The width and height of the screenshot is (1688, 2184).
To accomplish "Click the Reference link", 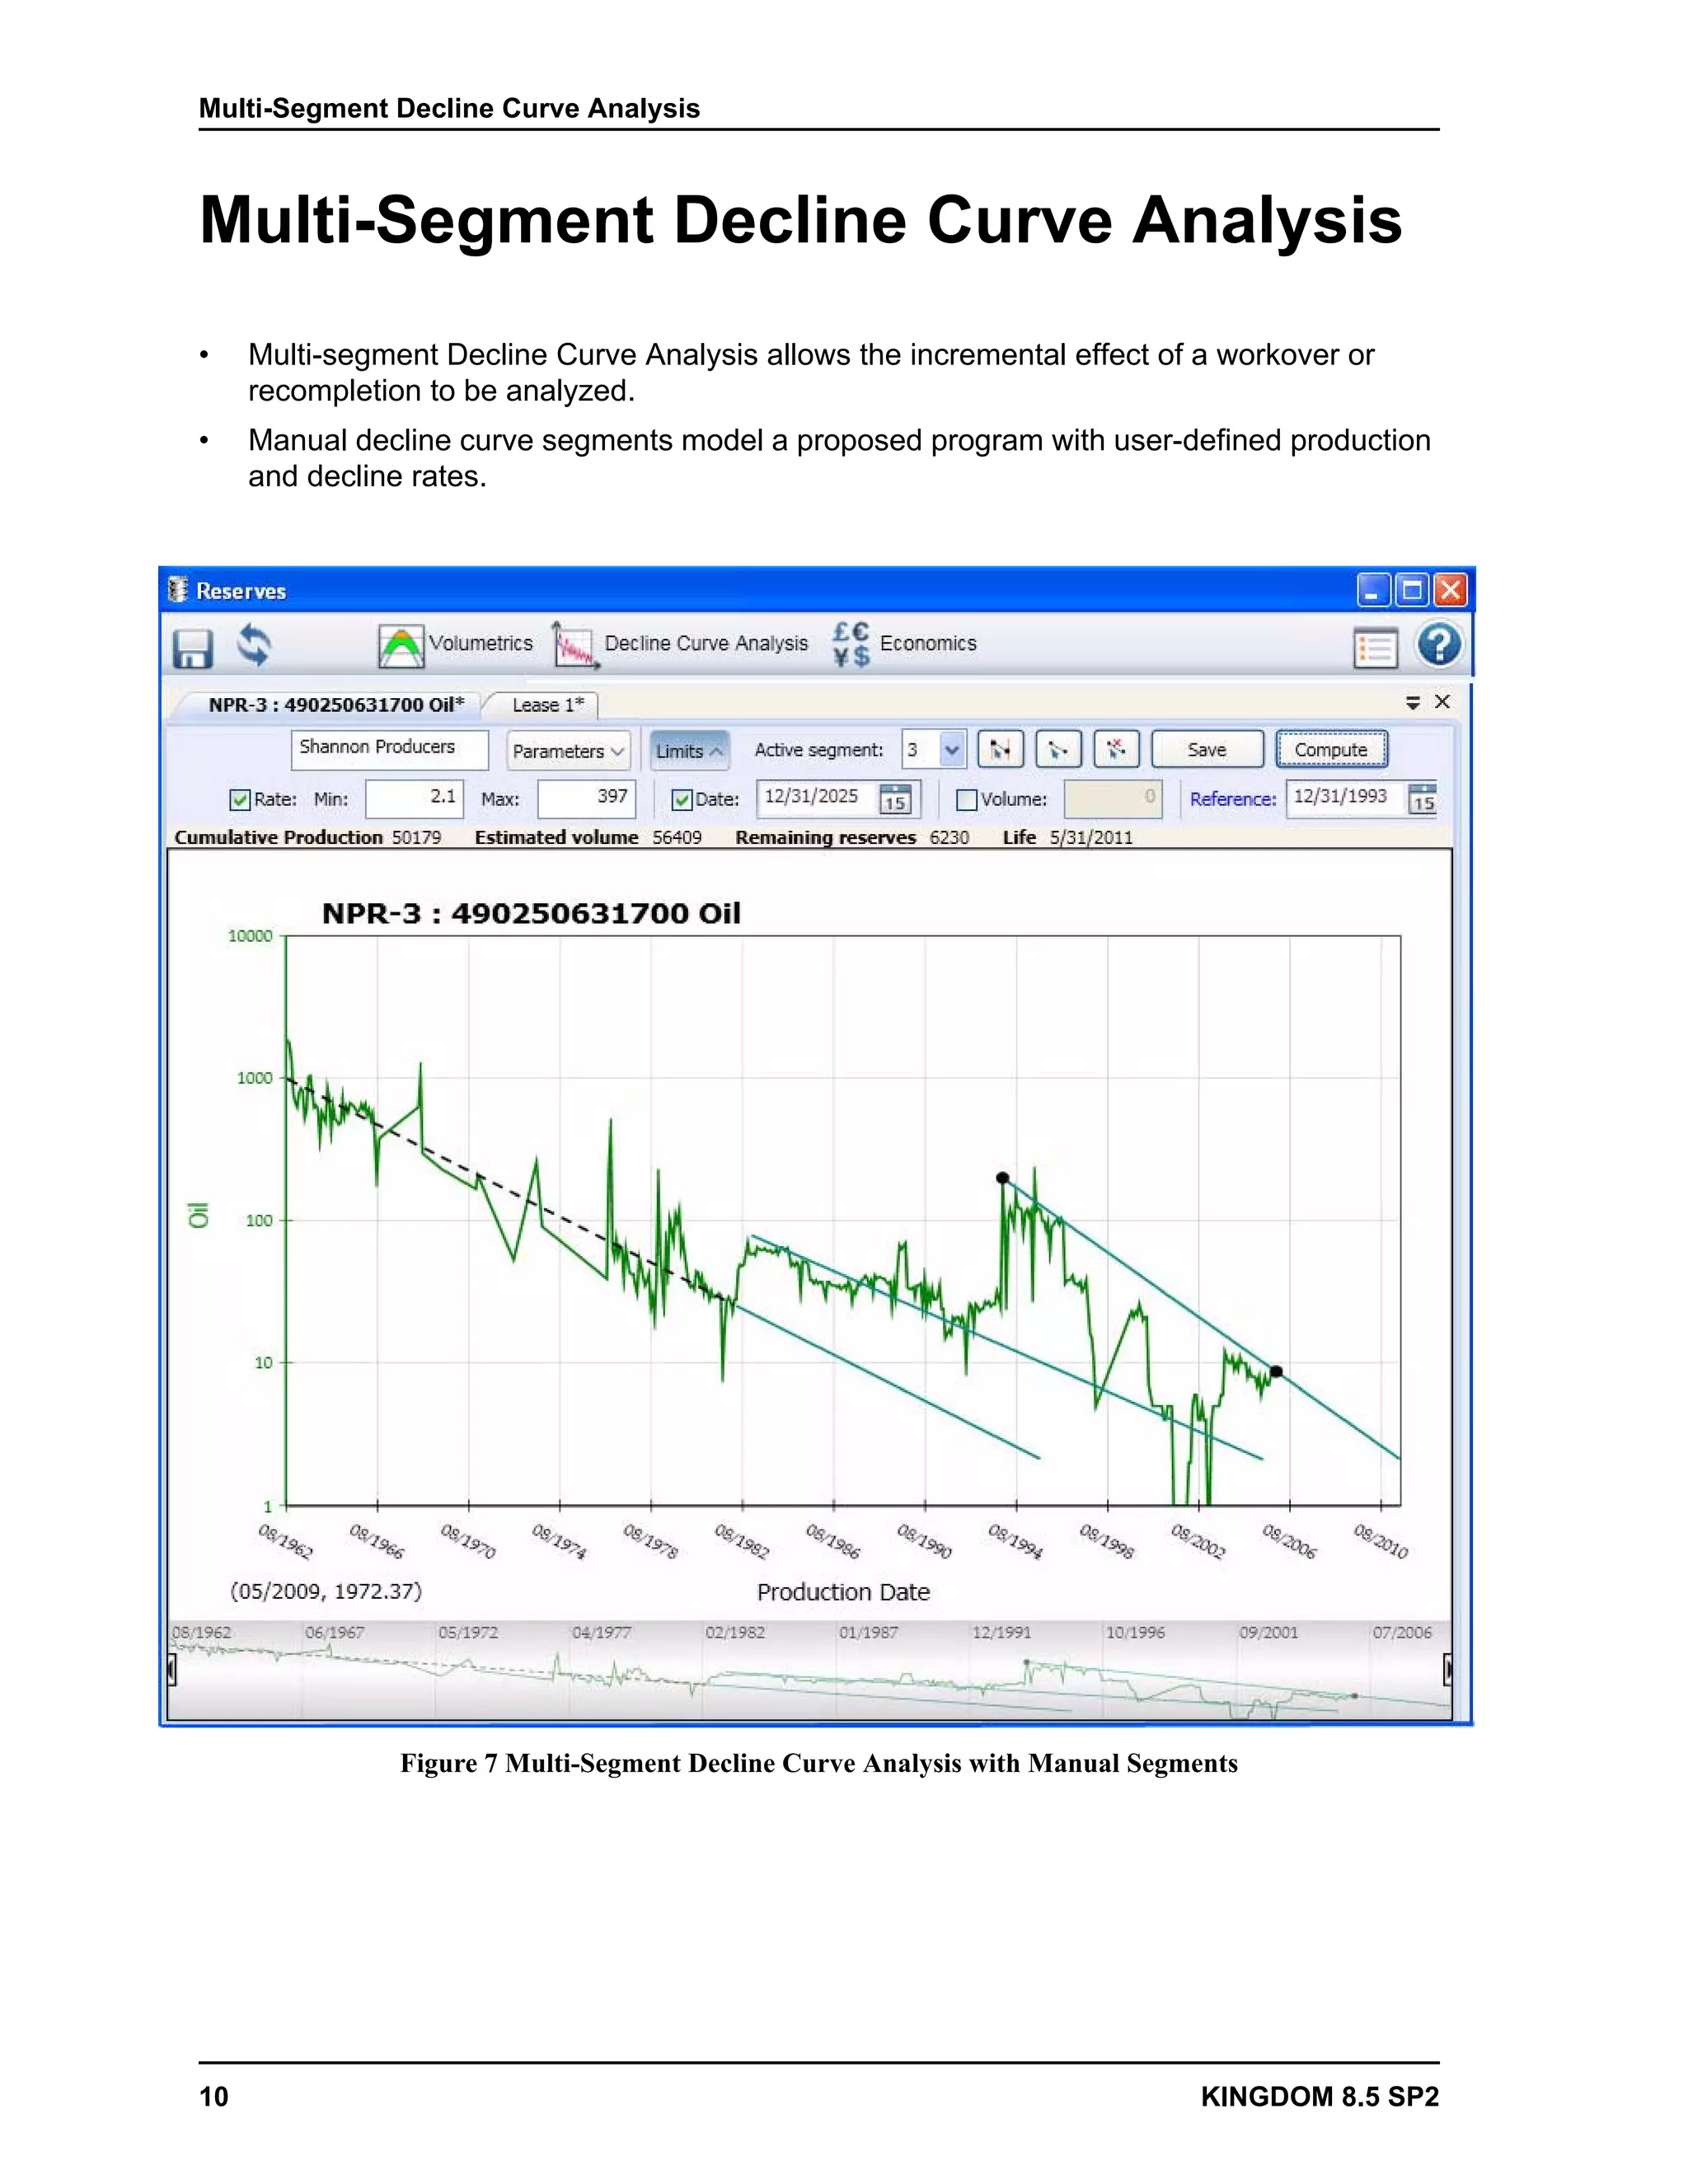I will [x=1232, y=799].
